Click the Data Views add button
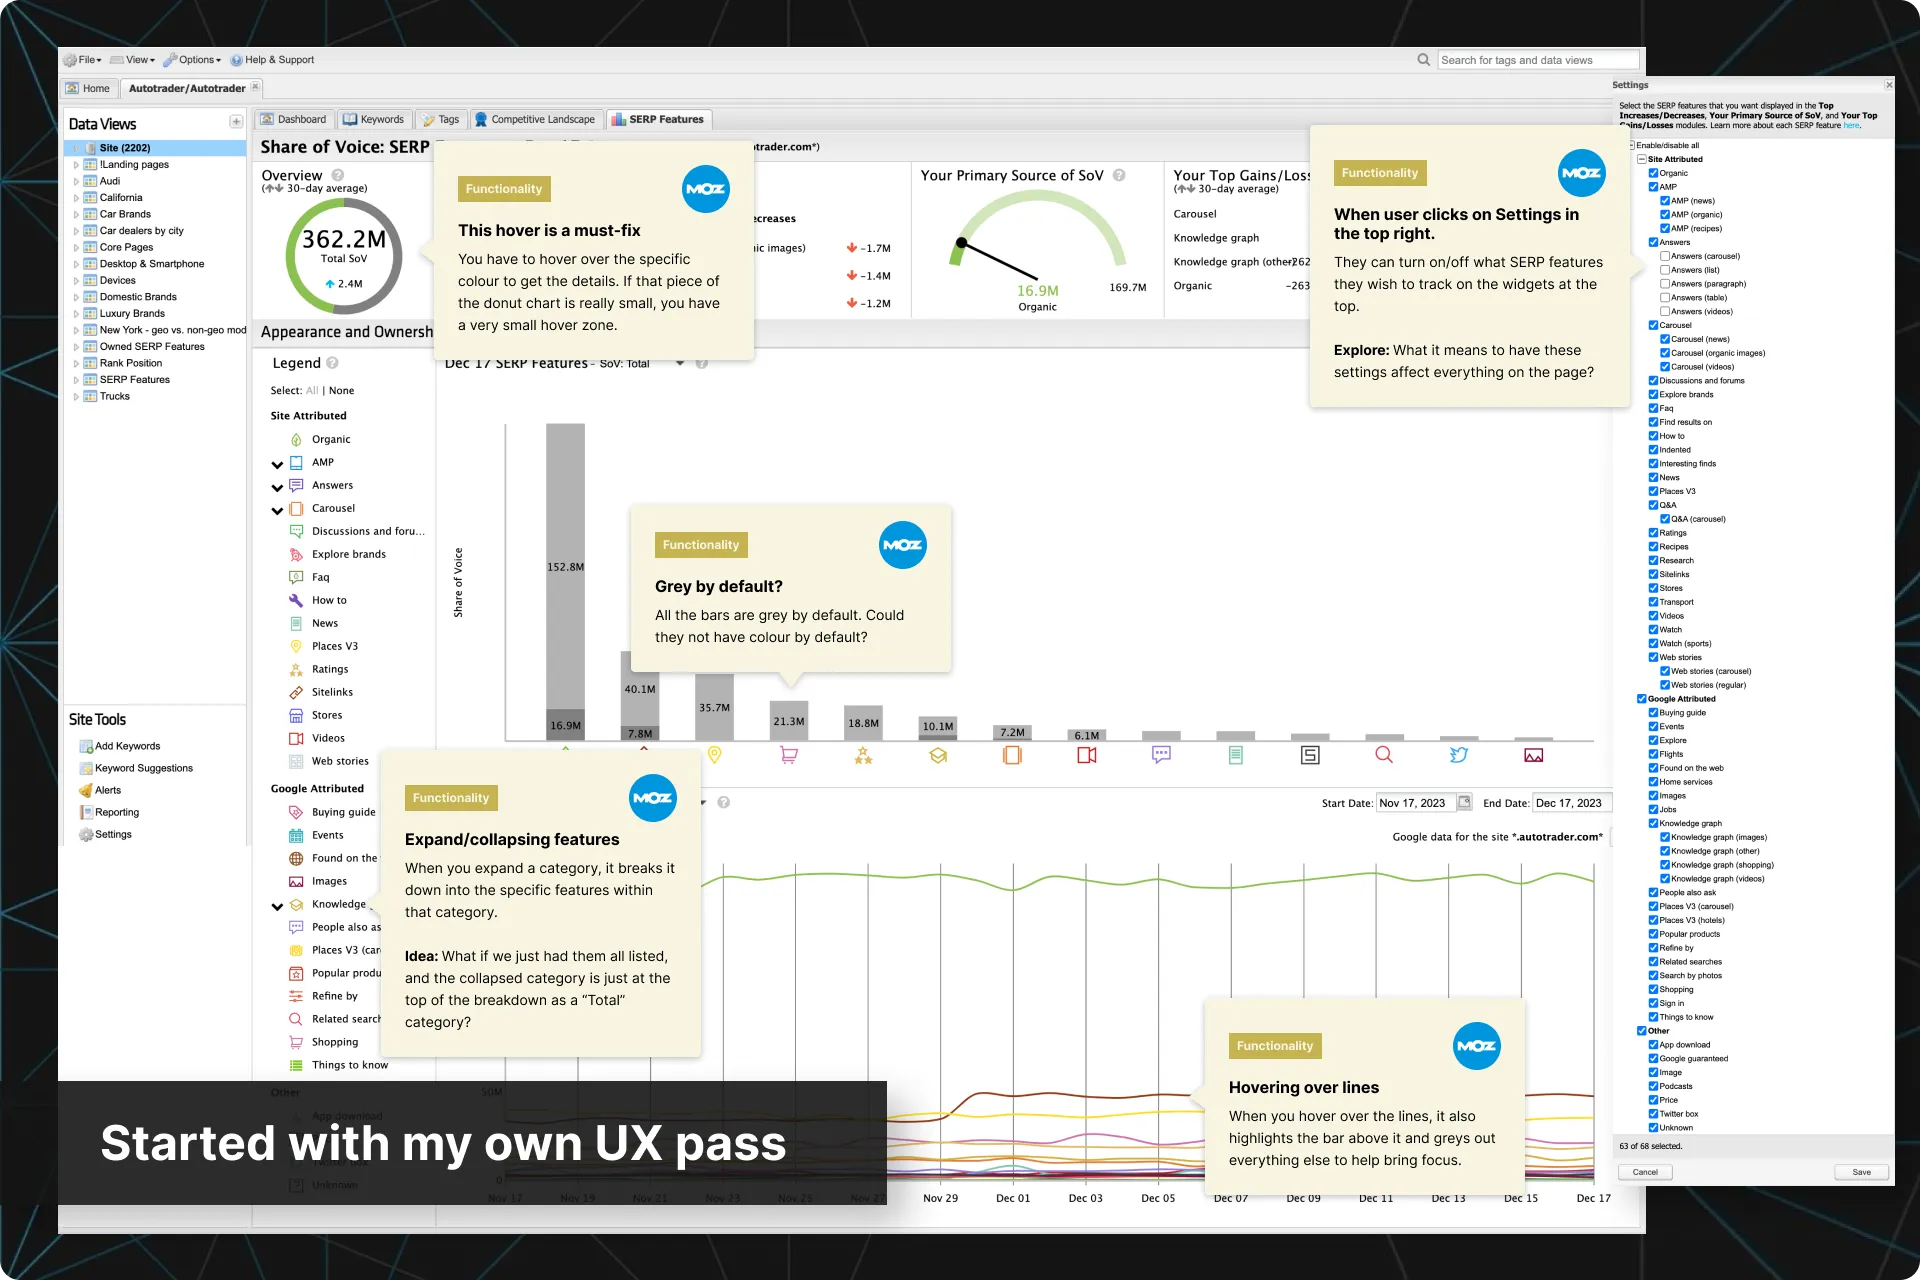This screenshot has height=1280, width=1920. 236,122
